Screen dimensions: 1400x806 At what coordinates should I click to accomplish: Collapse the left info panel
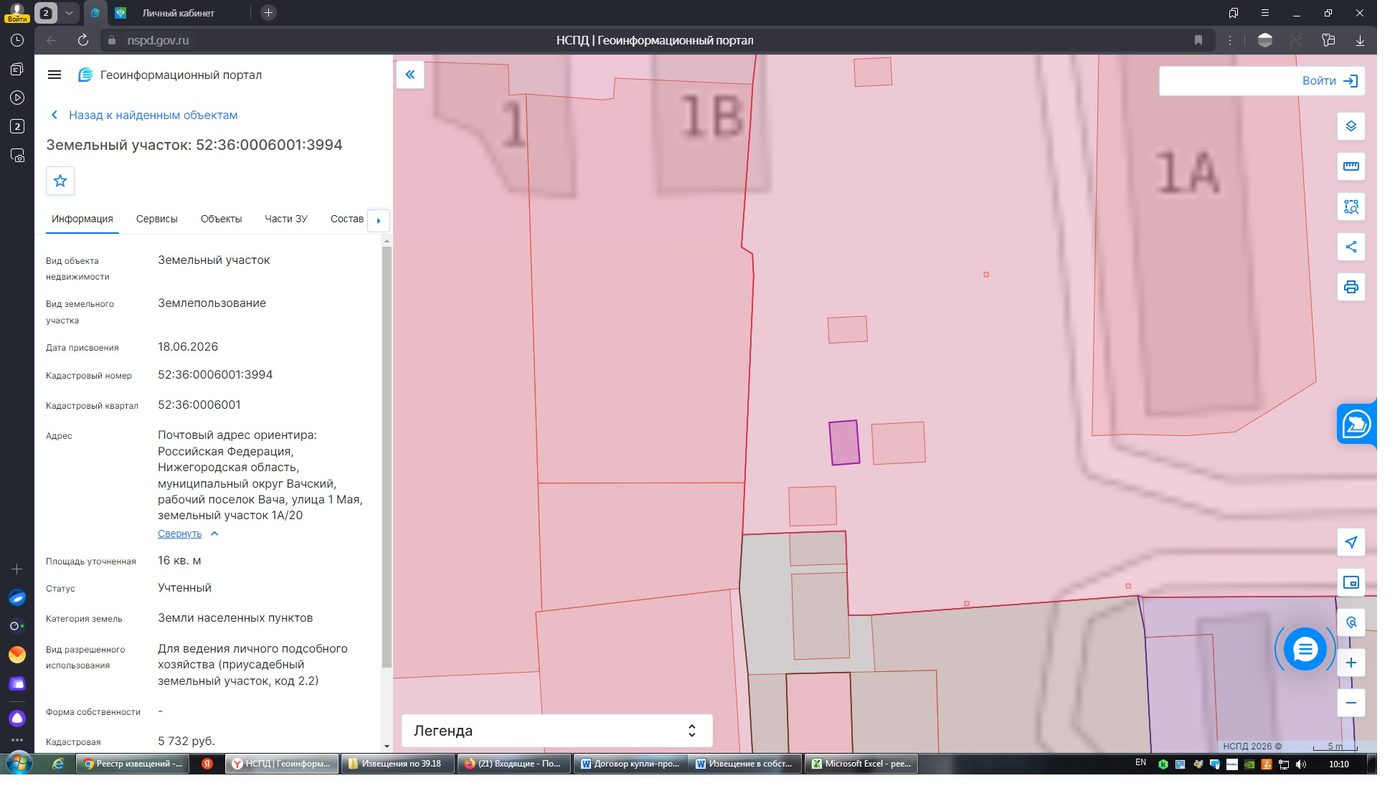pos(410,75)
